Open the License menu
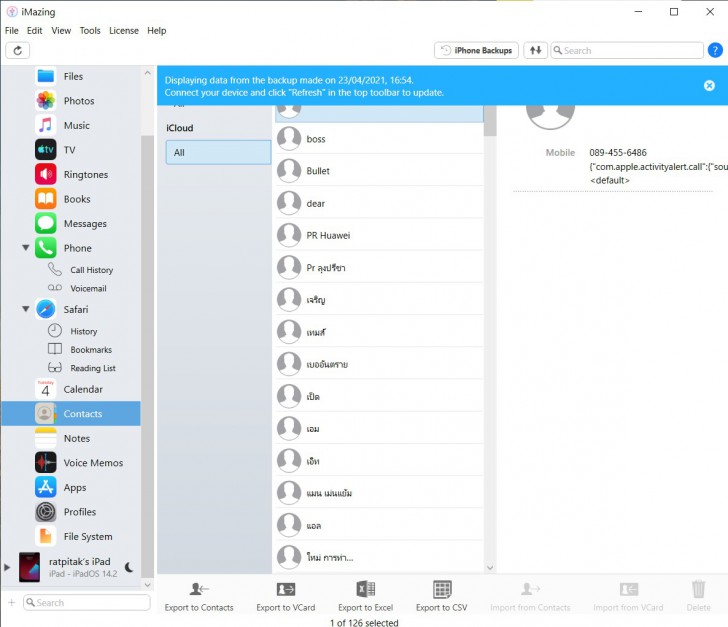Viewport: 728px width, 627px height. coord(124,31)
